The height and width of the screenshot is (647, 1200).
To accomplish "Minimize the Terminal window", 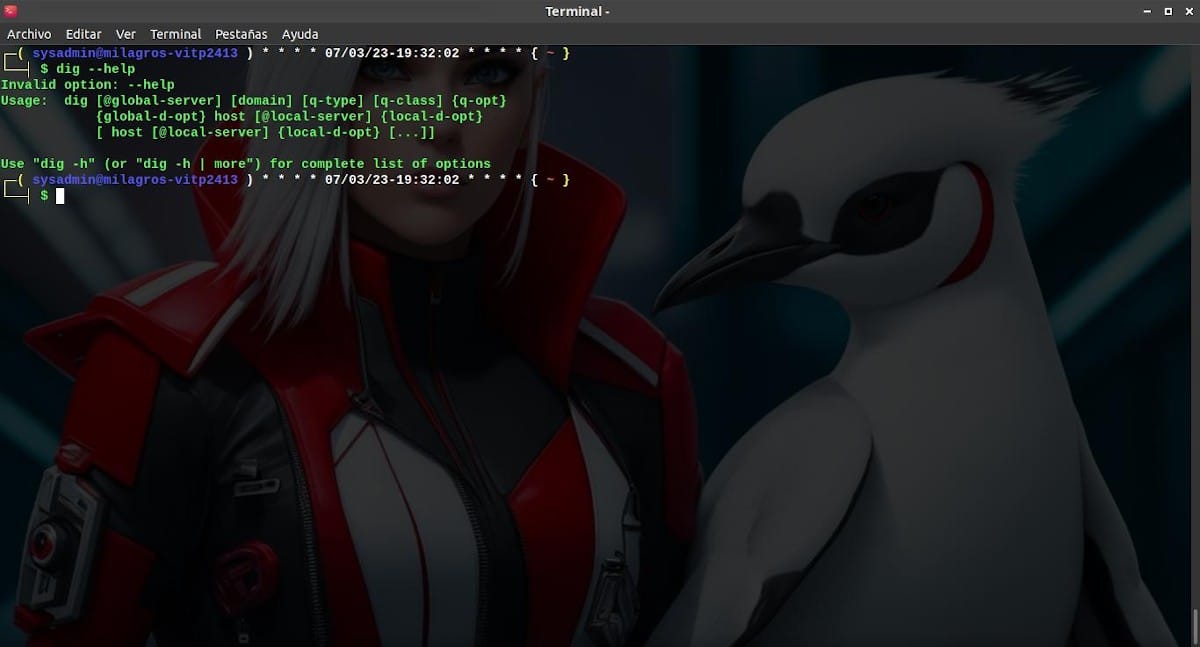I will (1147, 11).
